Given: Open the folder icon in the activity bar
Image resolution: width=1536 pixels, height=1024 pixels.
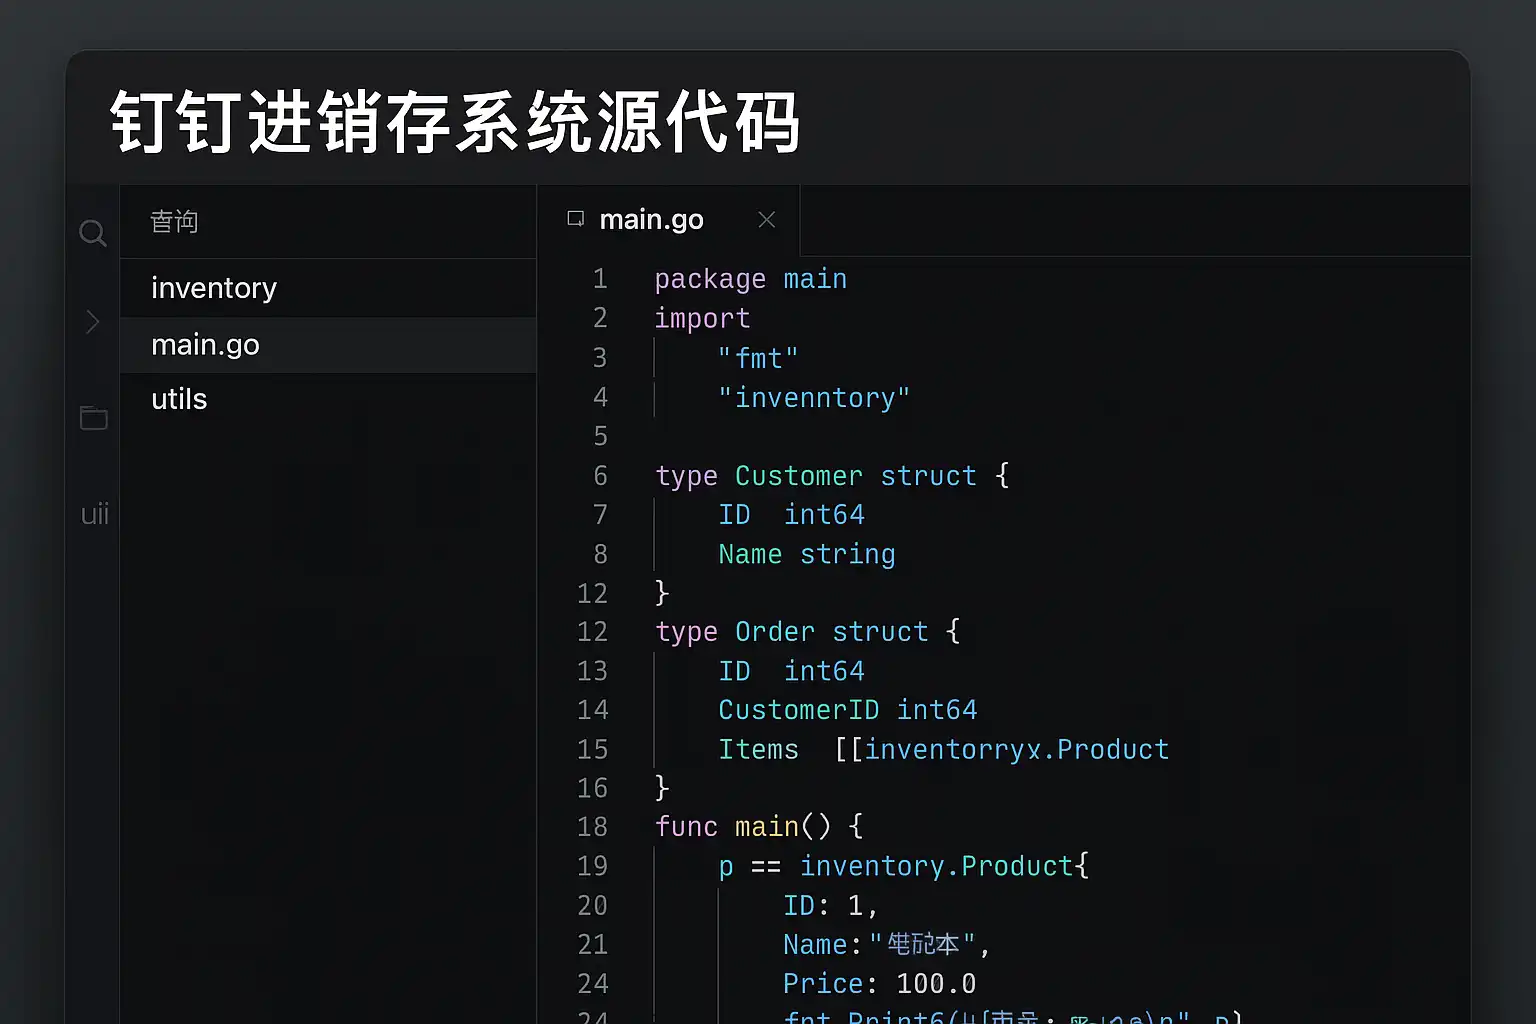Looking at the screenshot, I should point(94,417).
